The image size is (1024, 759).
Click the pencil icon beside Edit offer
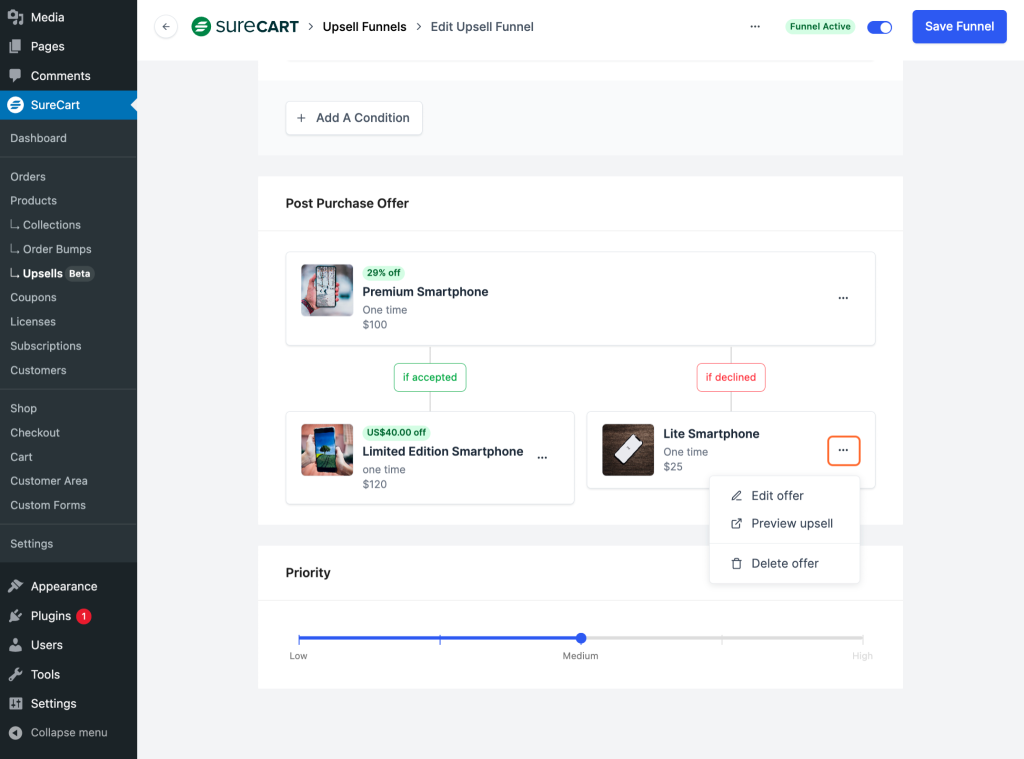[737, 496]
